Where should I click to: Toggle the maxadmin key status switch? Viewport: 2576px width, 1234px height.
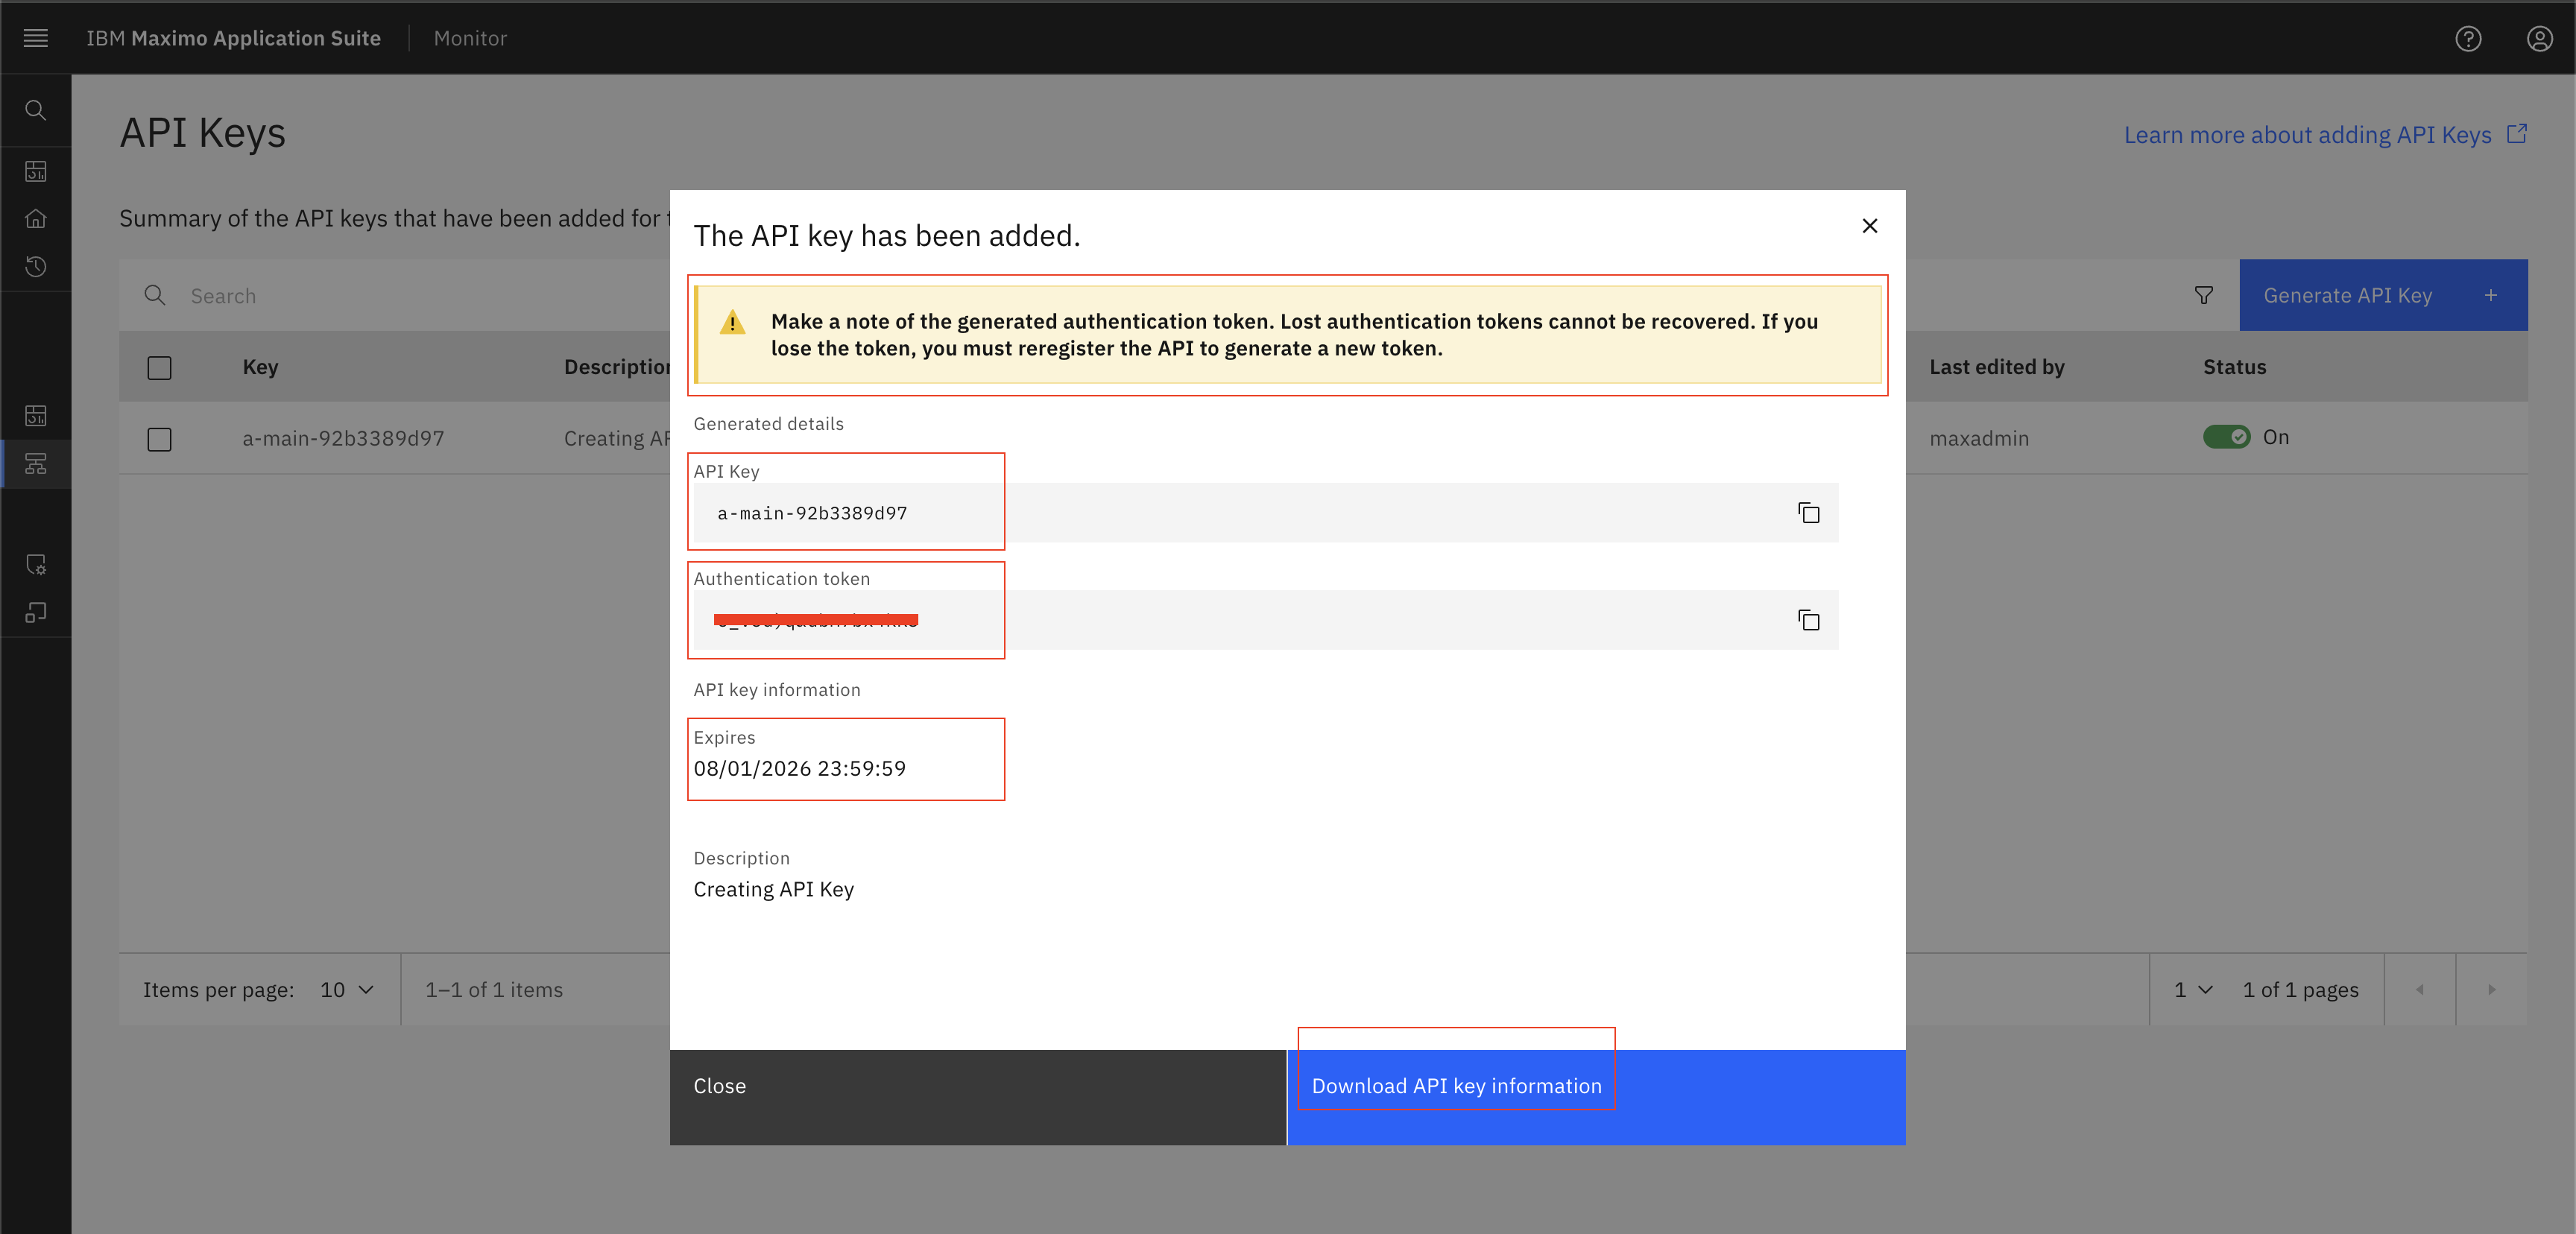coord(2227,437)
